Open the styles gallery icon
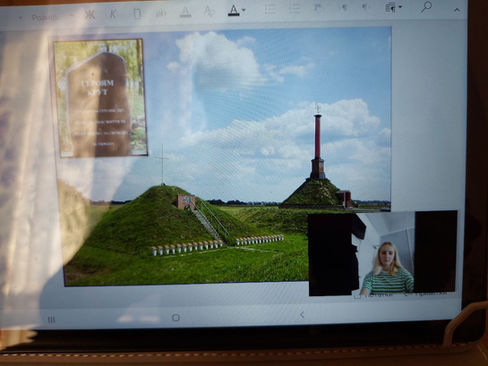 pyautogui.click(x=390, y=7)
